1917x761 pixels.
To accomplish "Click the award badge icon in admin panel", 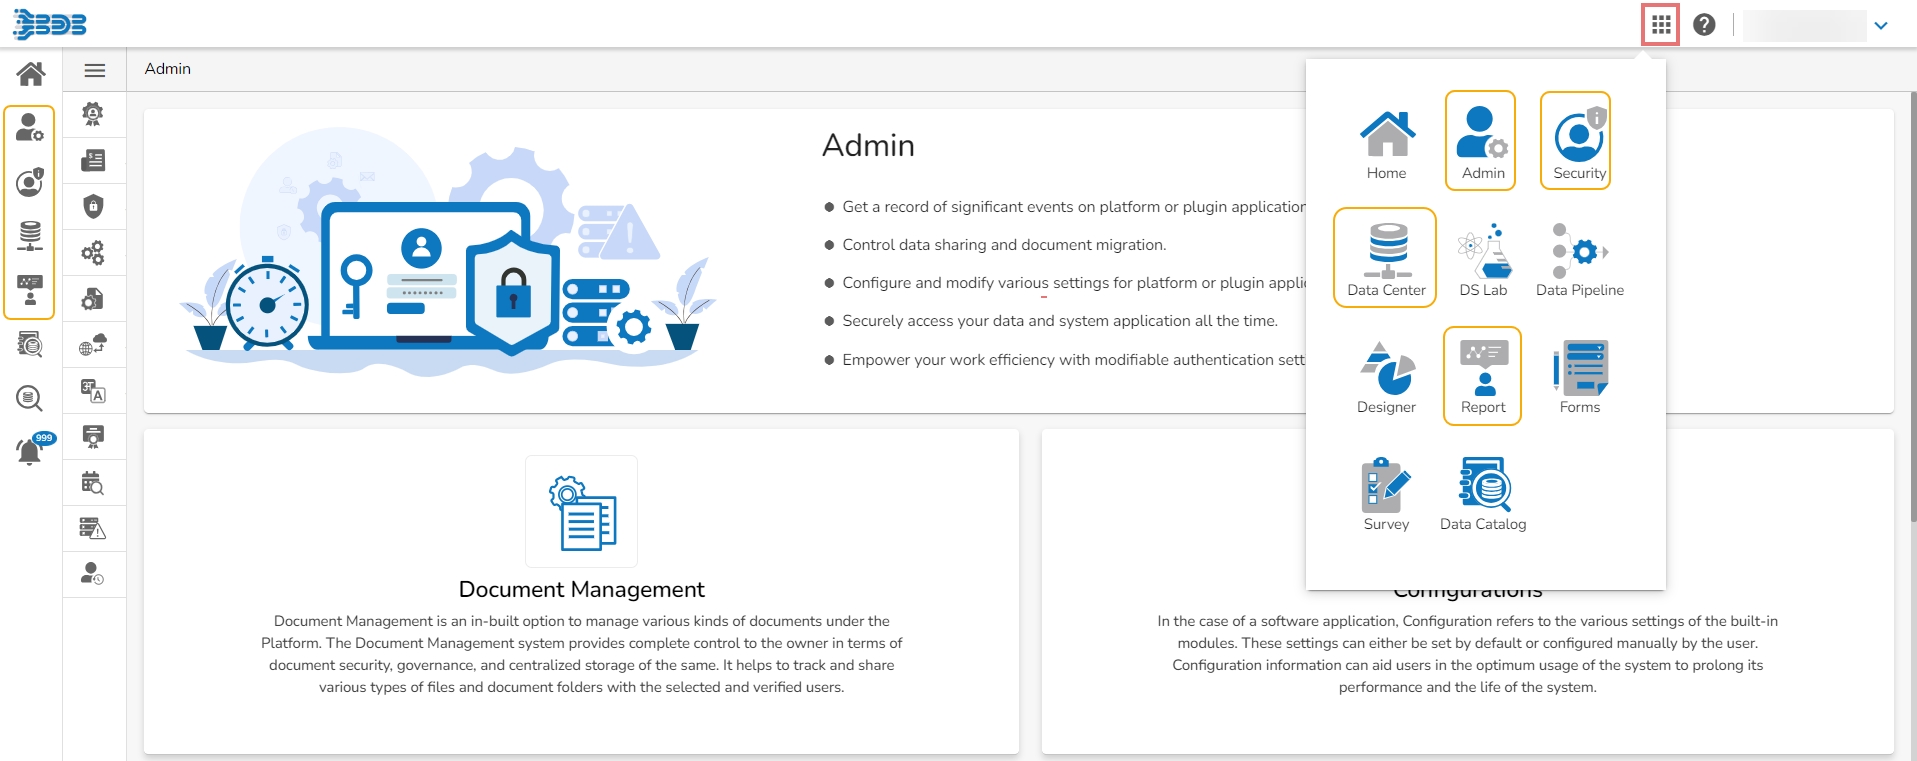I will tap(93, 114).
